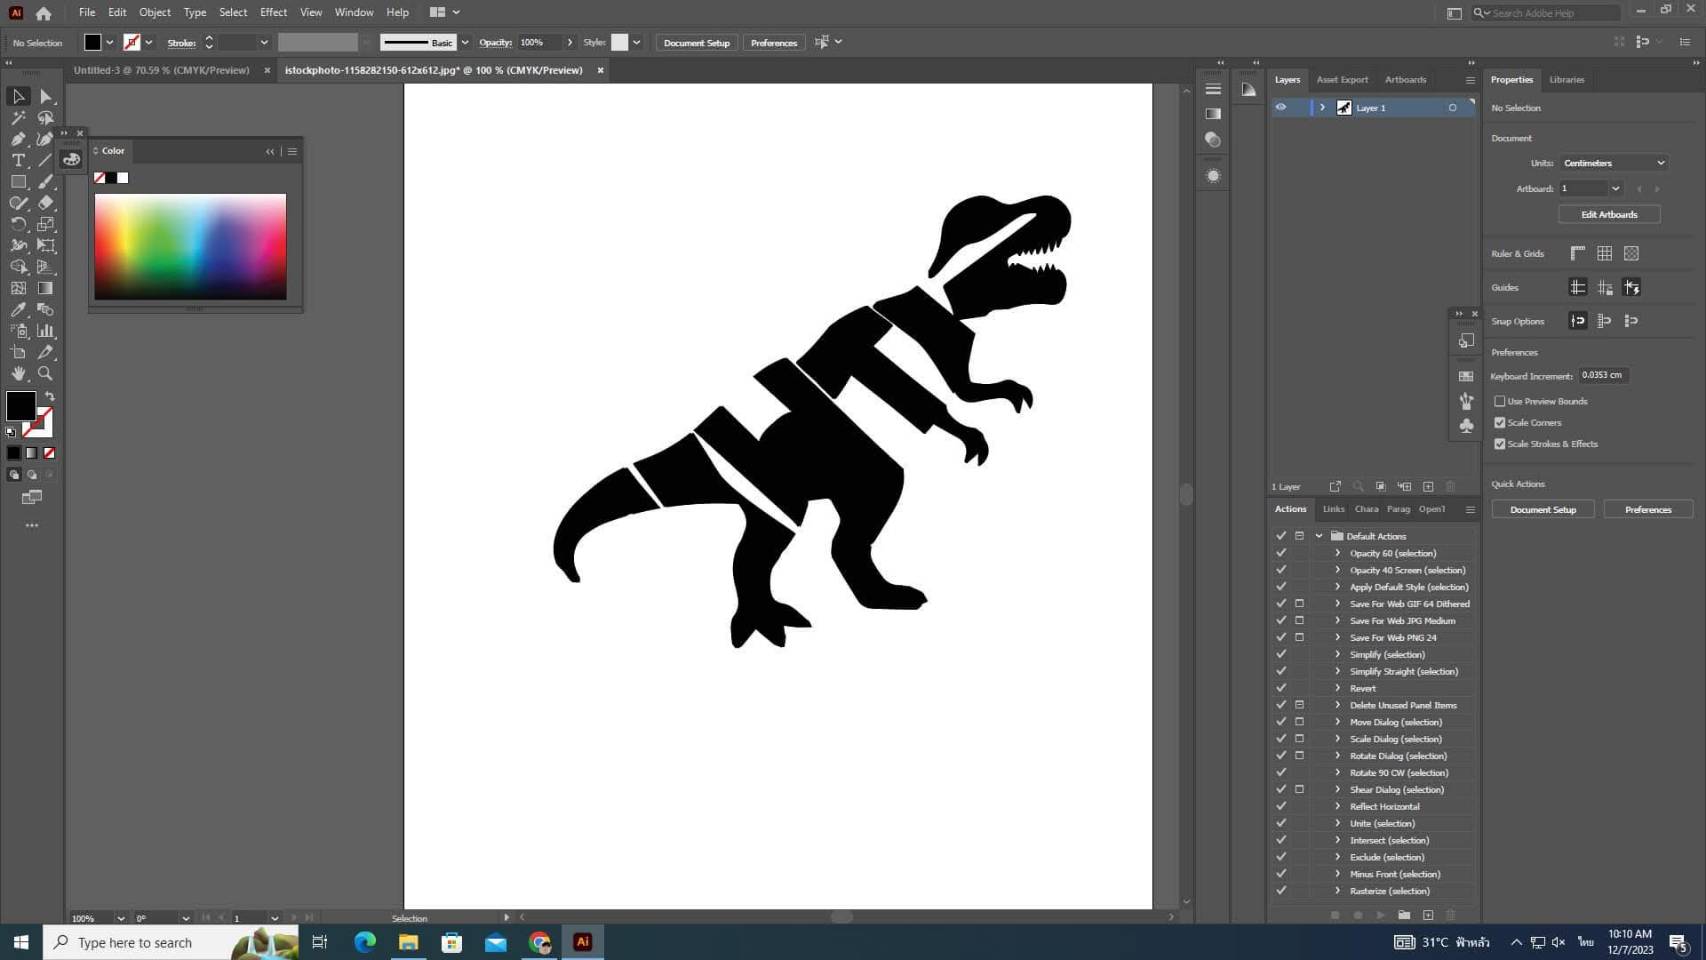Select the Rectangle tool
Screen dimensions: 1706x960
[x=18, y=182]
